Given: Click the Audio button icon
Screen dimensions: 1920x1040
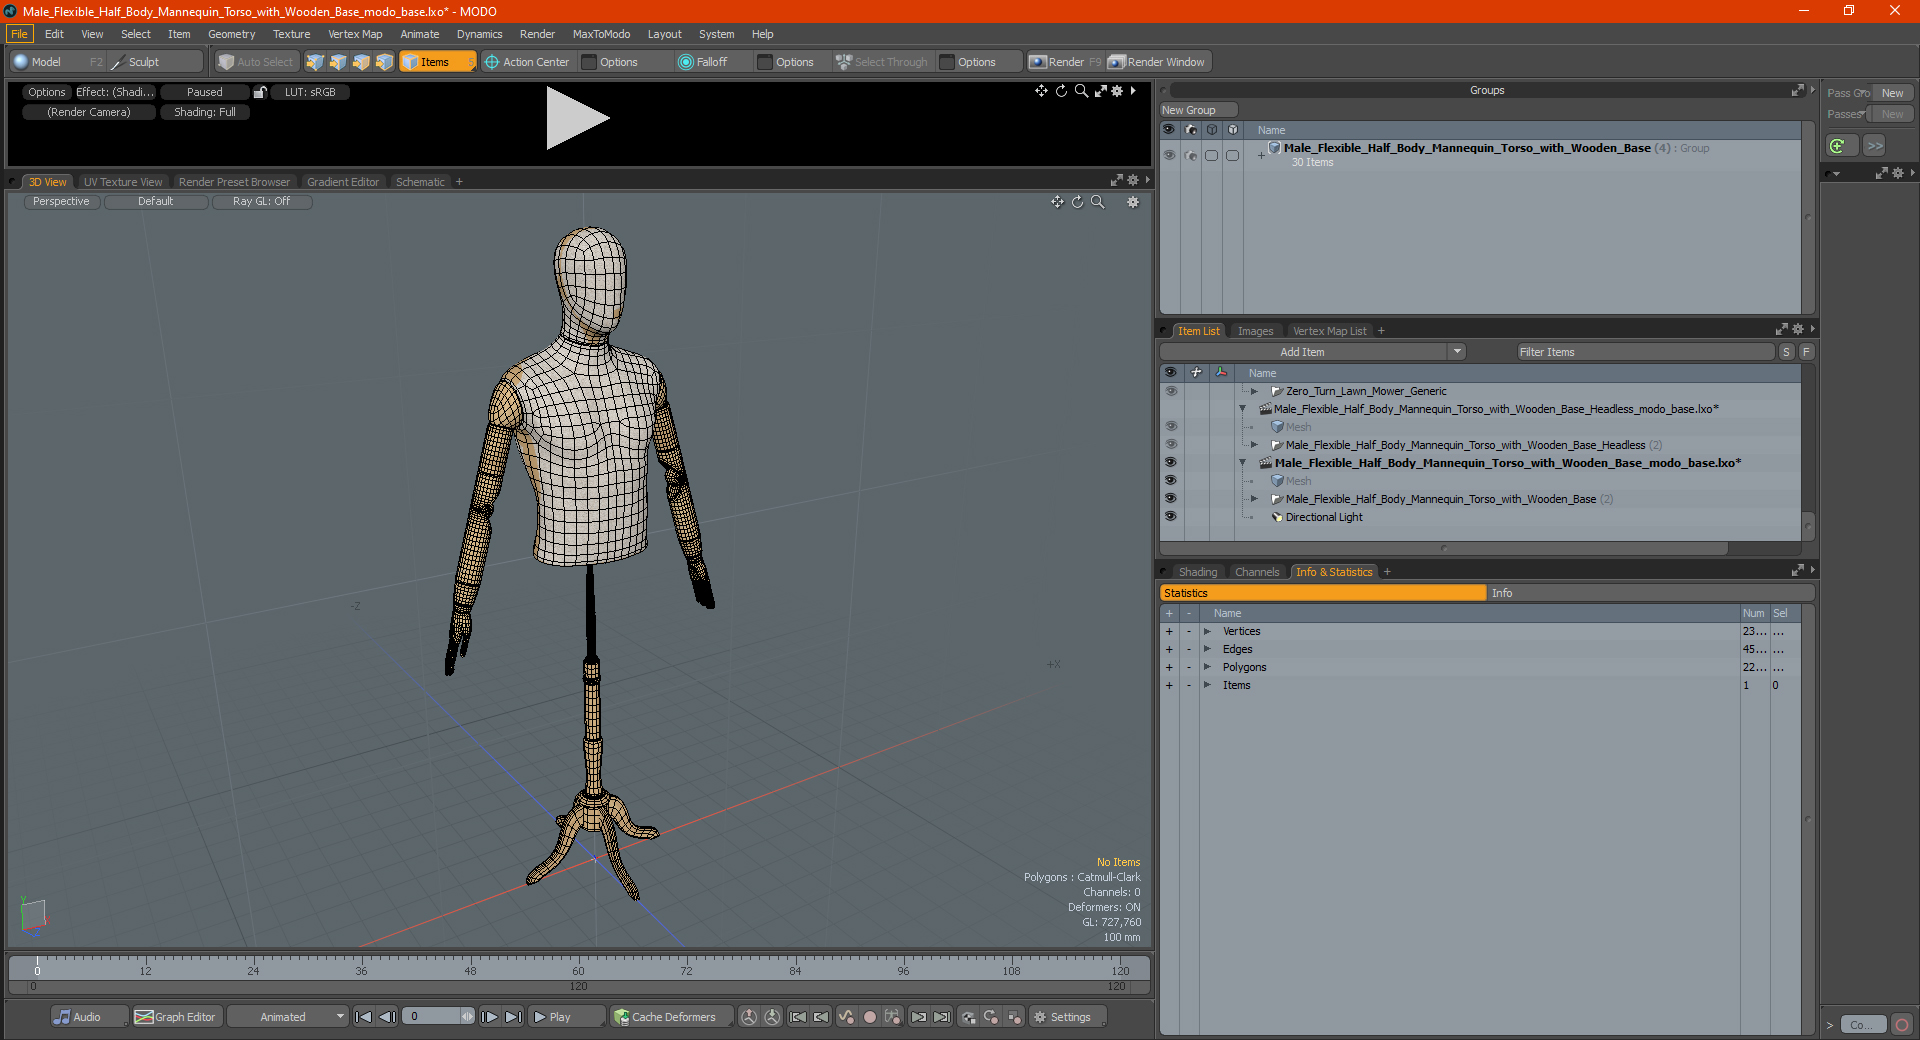Looking at the screenshot, I should (63, 1017).
